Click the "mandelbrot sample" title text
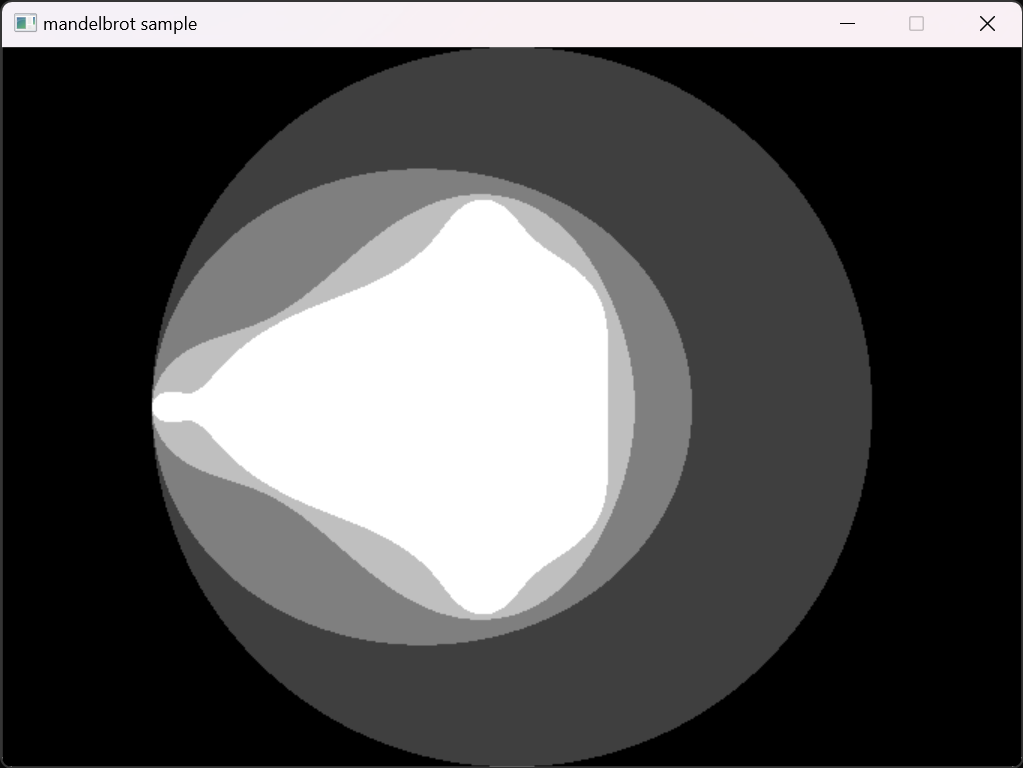This screenshot has height=768, width=1023. (120, 24)
